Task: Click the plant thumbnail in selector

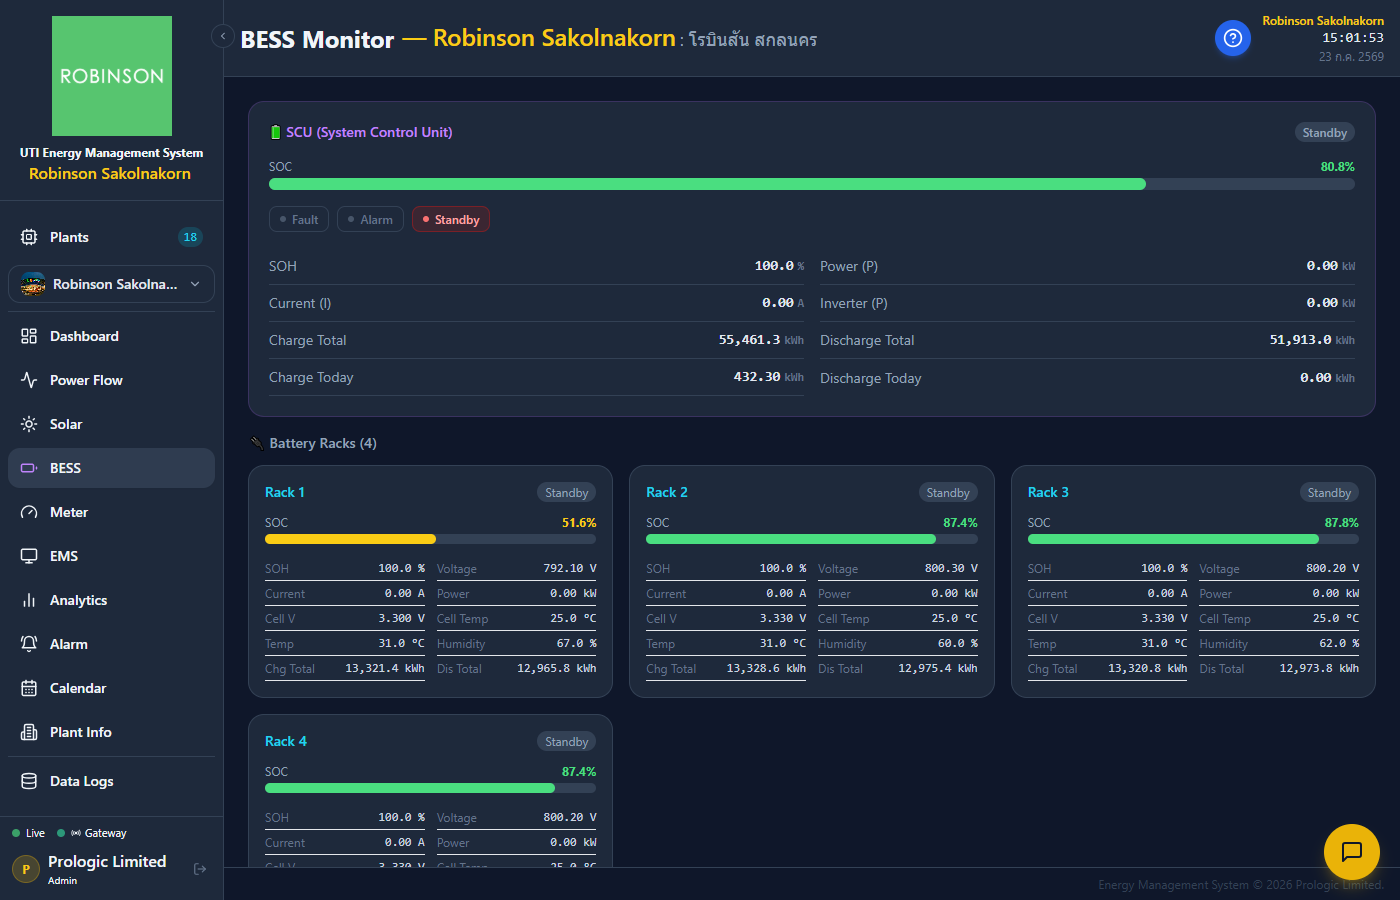Action: point(33,284)
